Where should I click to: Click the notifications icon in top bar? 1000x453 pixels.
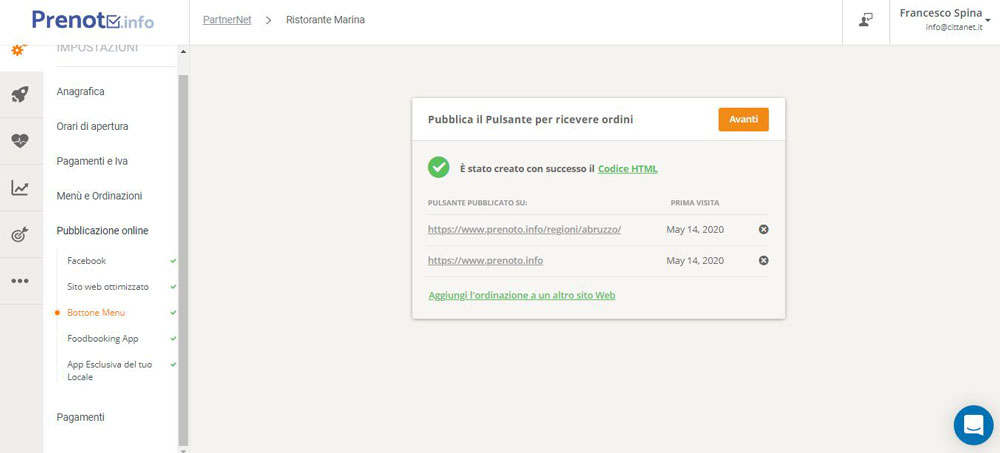point(866,20)
